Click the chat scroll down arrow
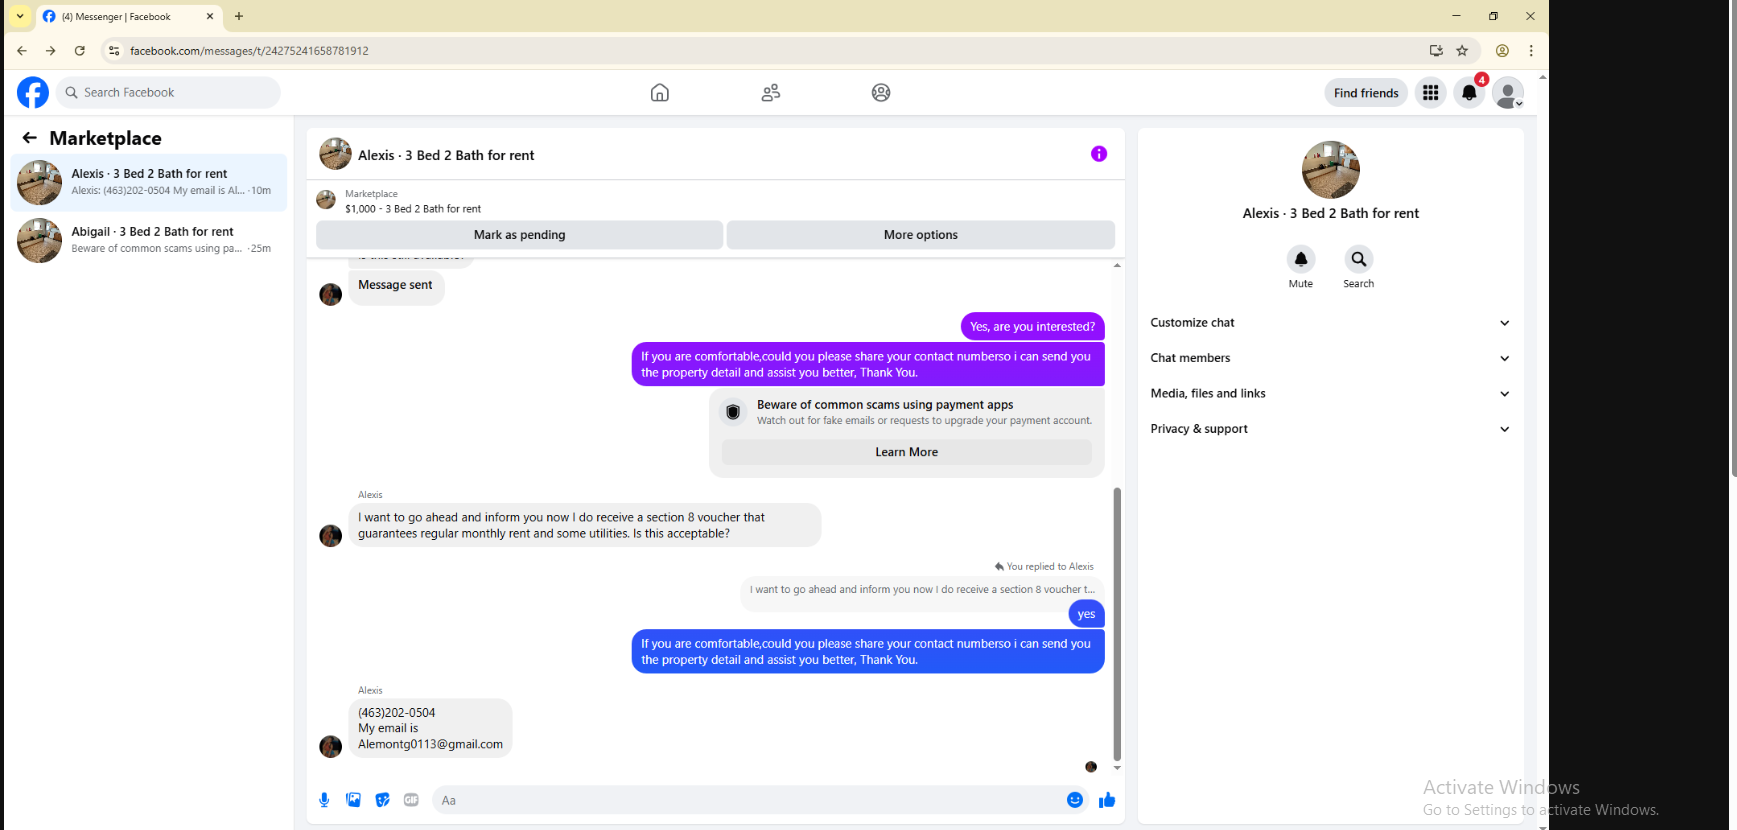The width and height of the screenshot is (1737, 830). pyautogui.click(x=1117, y=768)
